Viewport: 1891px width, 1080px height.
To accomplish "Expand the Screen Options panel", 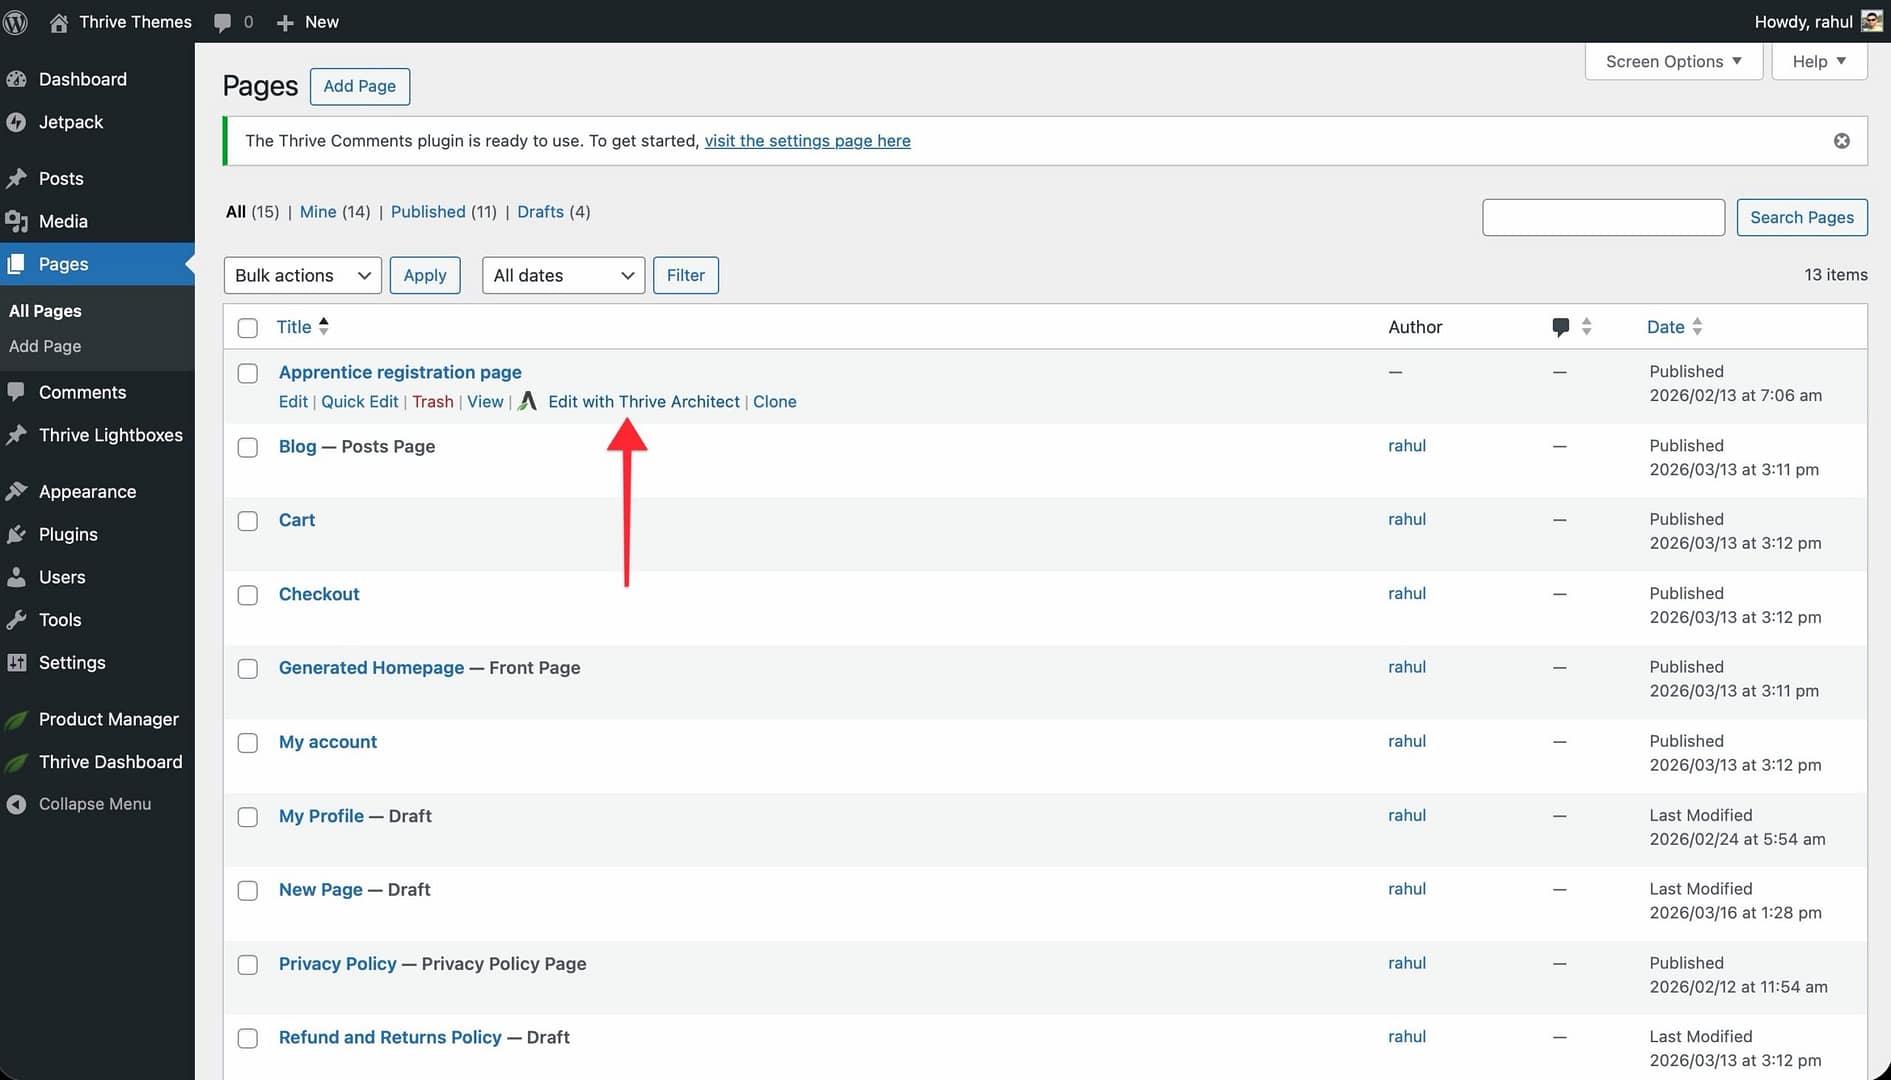I will (x=1673, y=61).
